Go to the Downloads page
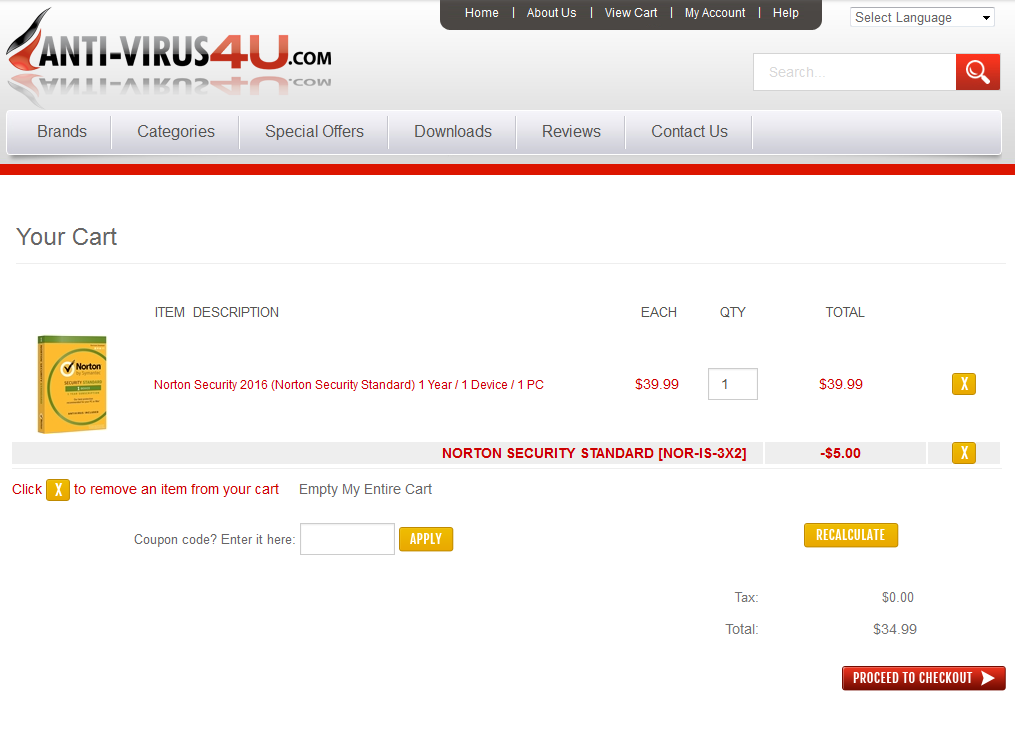This screenshot has height=754, width=1015. point(452,131)
